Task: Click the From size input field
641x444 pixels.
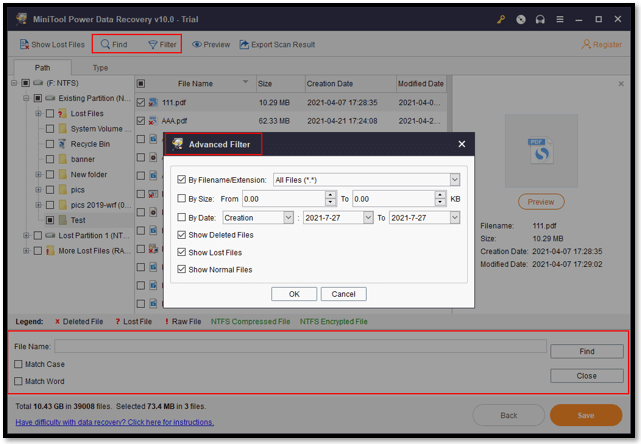Action: pyautogui.click(x=284, y=199)
